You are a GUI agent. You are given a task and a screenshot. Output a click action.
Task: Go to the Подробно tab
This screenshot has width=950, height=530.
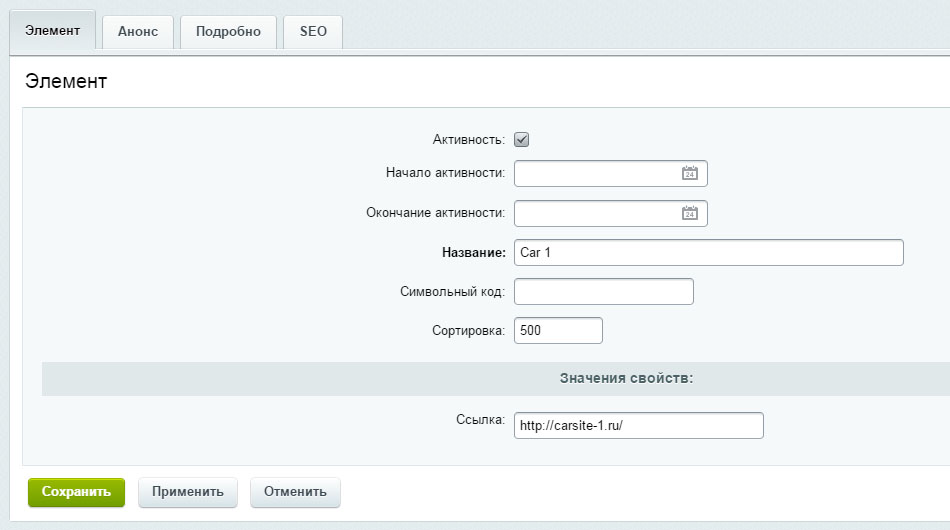pyautogui.click(x=228, y=31)
